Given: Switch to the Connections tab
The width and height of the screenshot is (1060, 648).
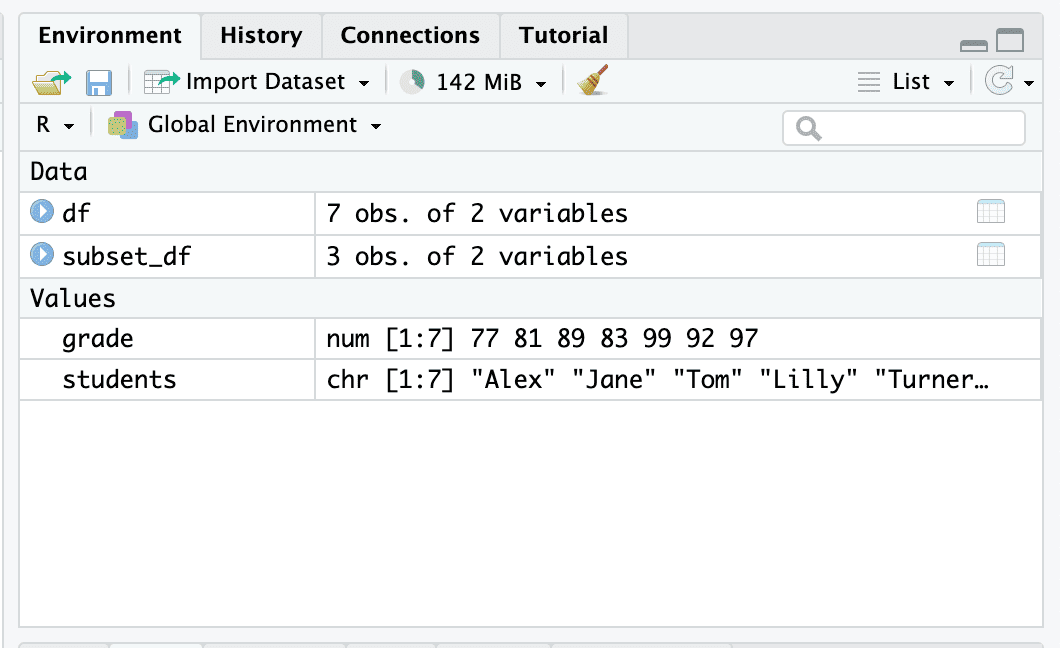Looking at the screenshot, I should 410,36.
